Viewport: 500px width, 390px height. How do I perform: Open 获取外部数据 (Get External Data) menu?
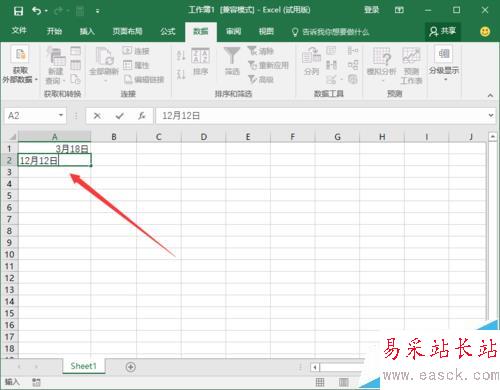click(x=20, y=64)
